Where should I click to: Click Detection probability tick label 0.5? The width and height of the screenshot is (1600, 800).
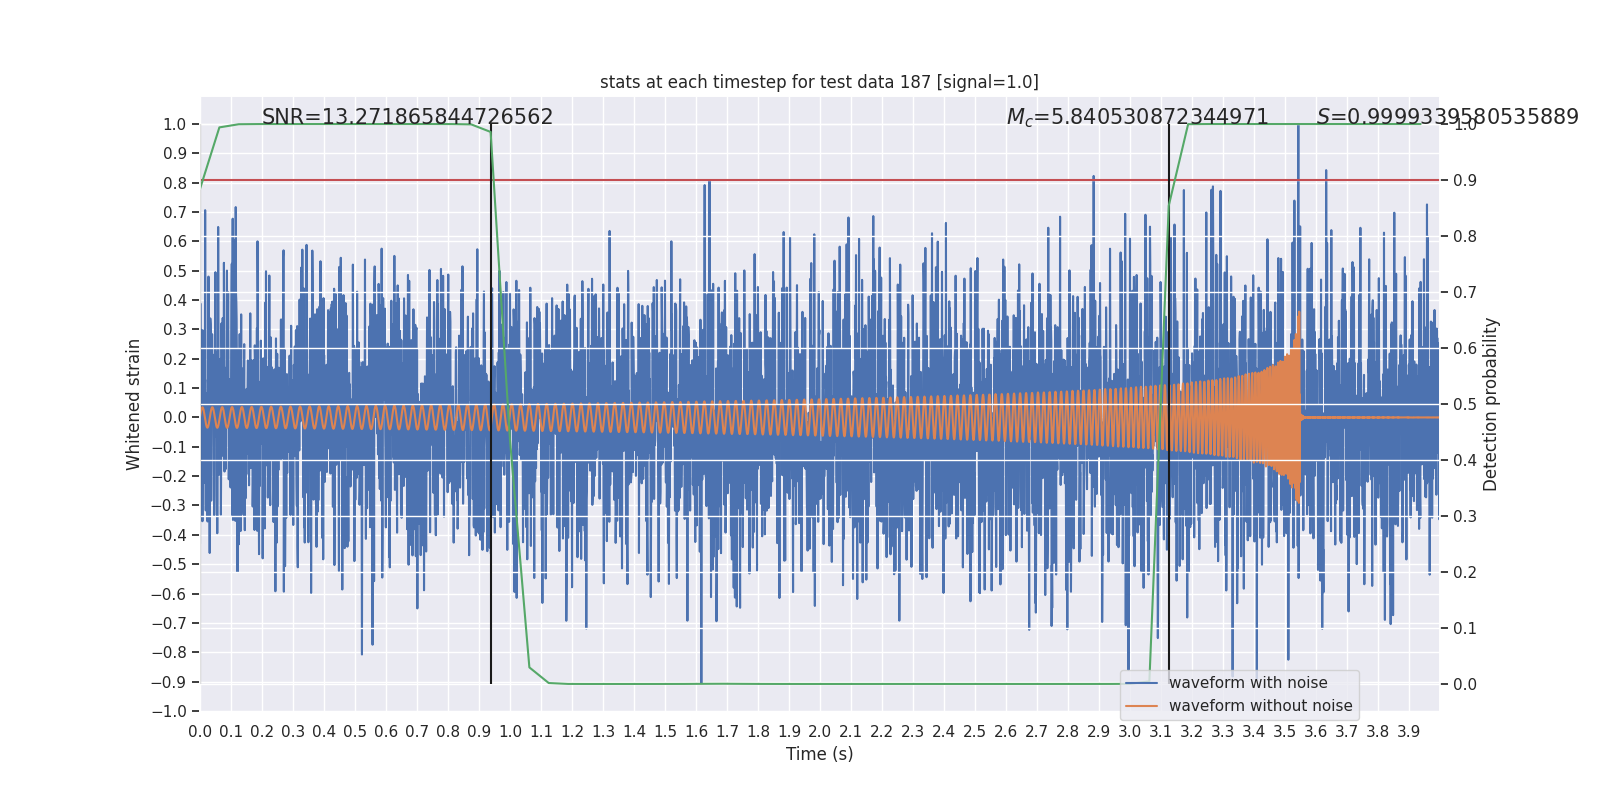pos(1465,405)
